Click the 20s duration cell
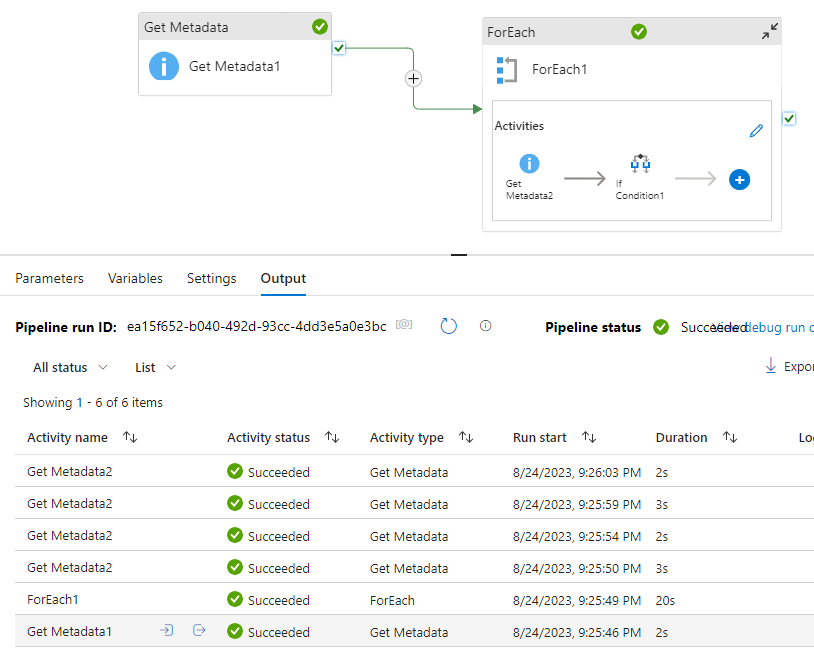Image resolution: width=814 pixels, height=655 pixels. click(x=665, y=601)
